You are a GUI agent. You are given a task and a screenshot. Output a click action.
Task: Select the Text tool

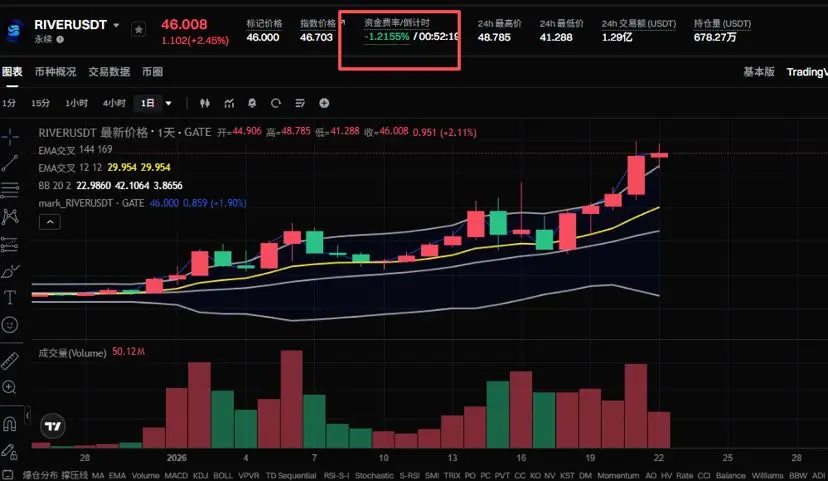(x=10, y=297)
